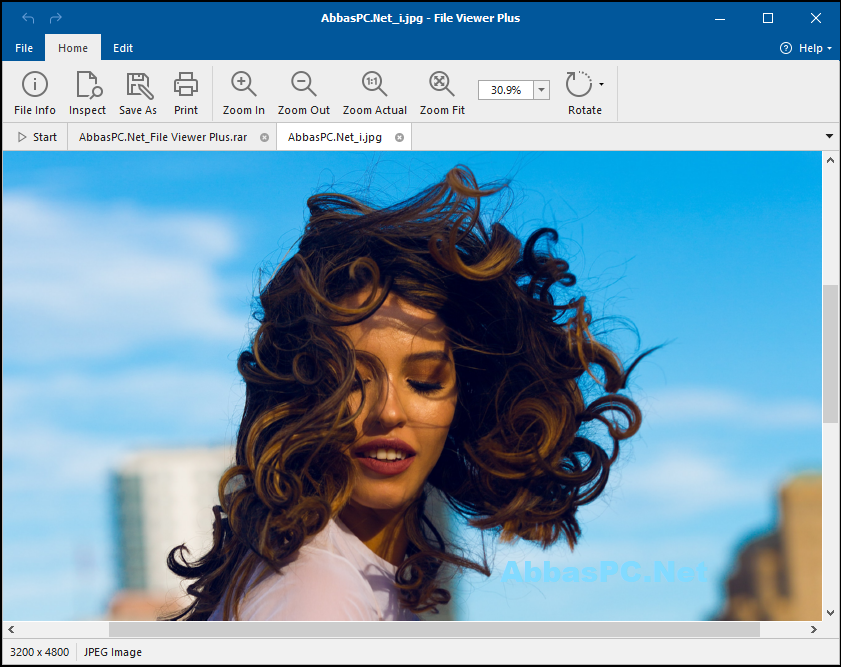Open the Help menu
This screenshot has height=667, width=841.
tap(806, 48)
